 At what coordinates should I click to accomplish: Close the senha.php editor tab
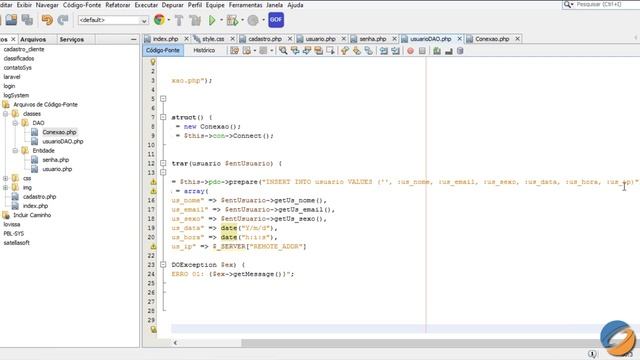pos(394,38)
